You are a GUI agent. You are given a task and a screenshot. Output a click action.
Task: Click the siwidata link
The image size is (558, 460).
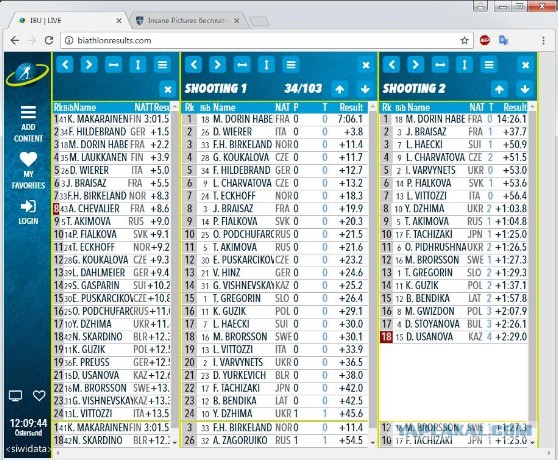28,449
